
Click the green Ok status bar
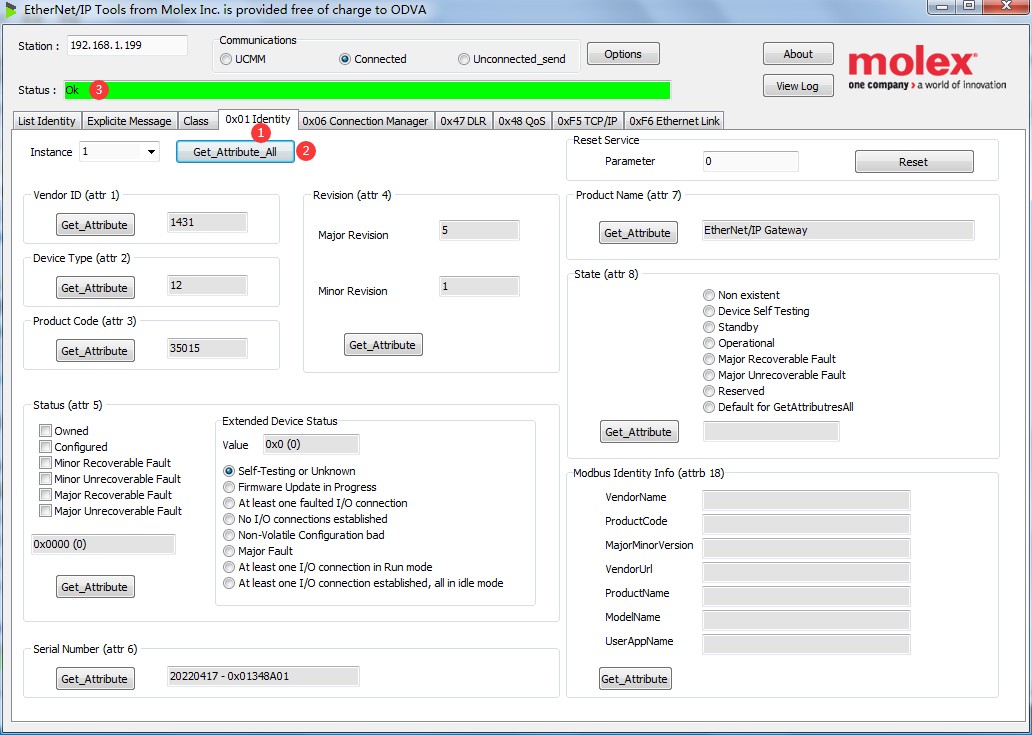tap(367, 90)
